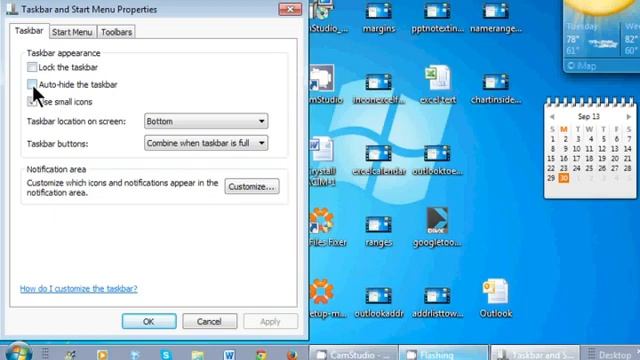Switch to Flashing taskbar window button
The width and height of the screenshot is (640, 360).
[x=443, y=353]
